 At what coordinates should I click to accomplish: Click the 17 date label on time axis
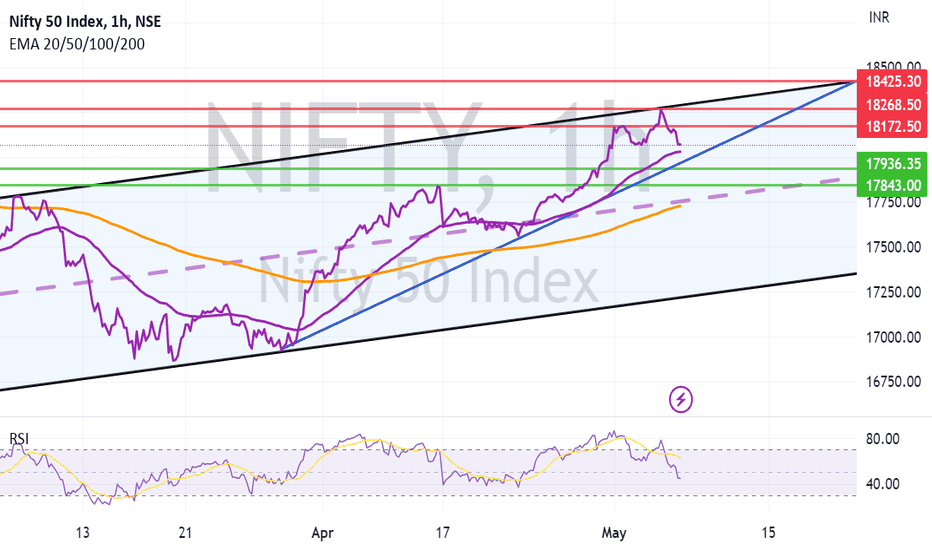pos(442,532)
